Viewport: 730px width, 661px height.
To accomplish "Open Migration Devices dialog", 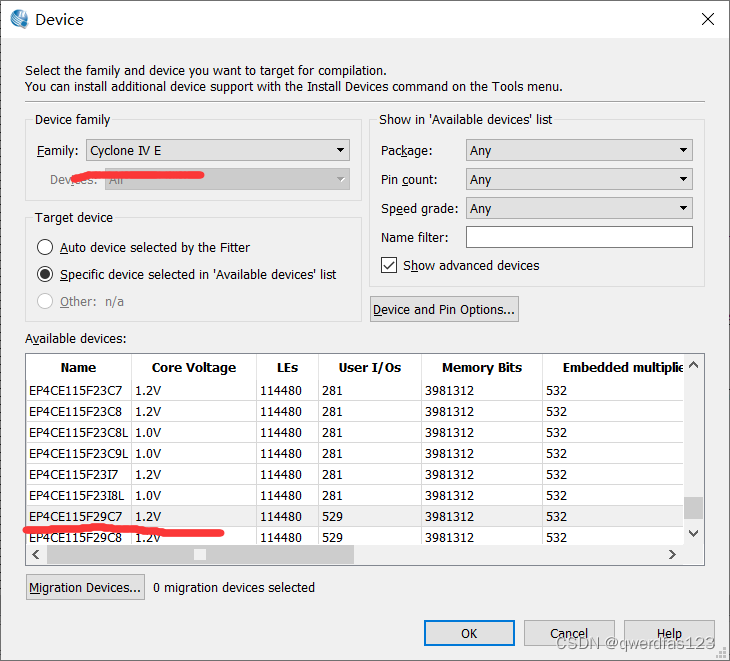I will (x=85, y=587).
